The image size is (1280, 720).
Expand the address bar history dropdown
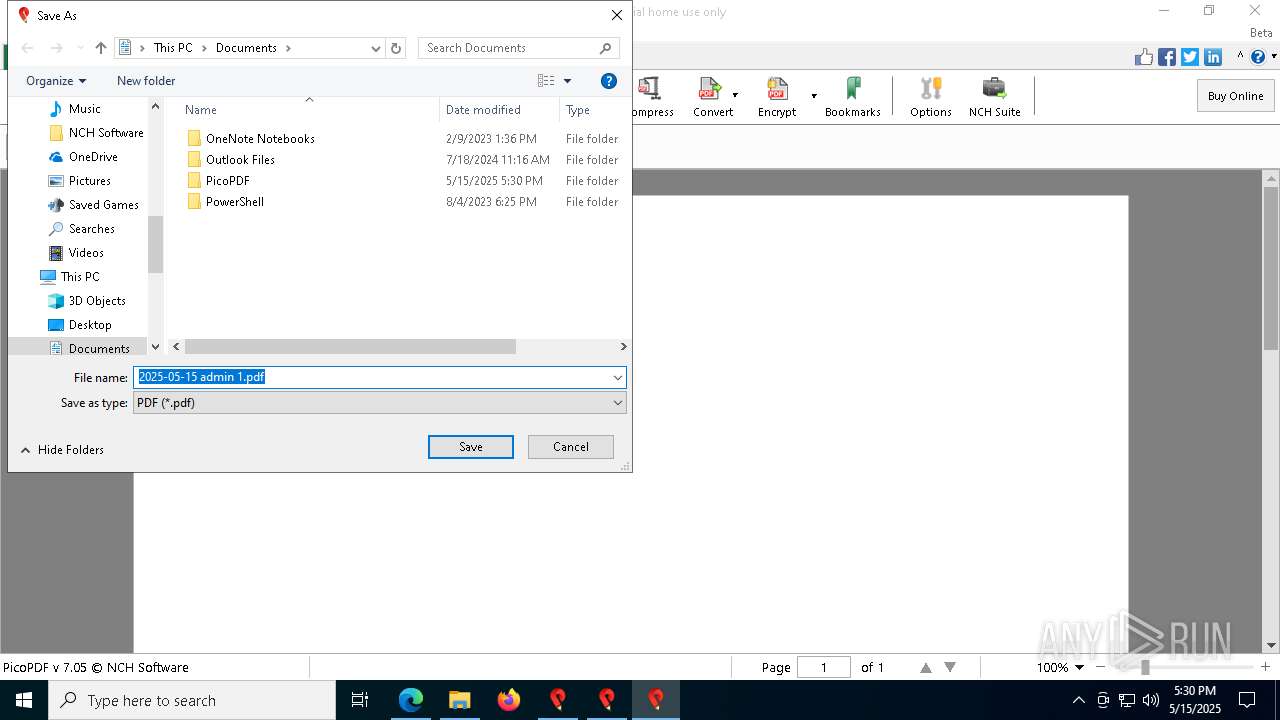(376, 48)
